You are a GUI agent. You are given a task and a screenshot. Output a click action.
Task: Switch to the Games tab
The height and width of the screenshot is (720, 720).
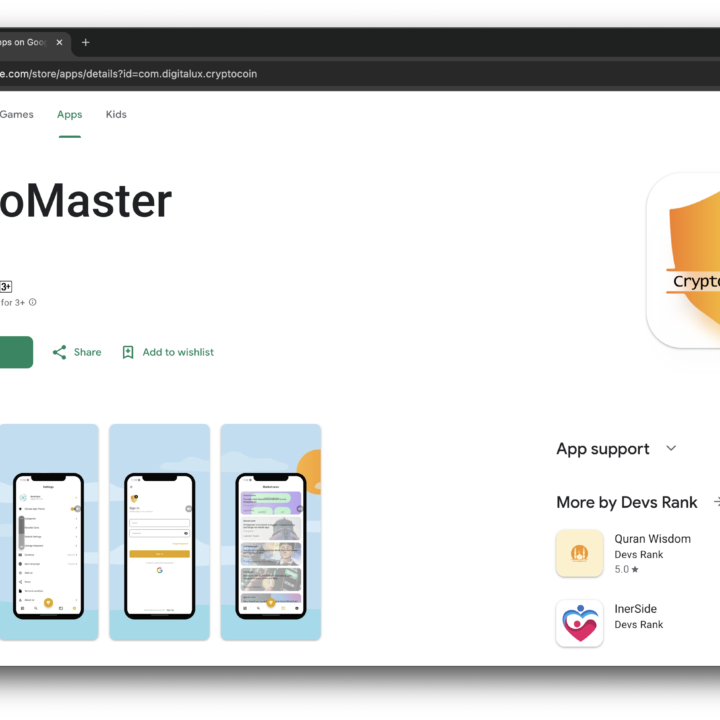point(17,114)
